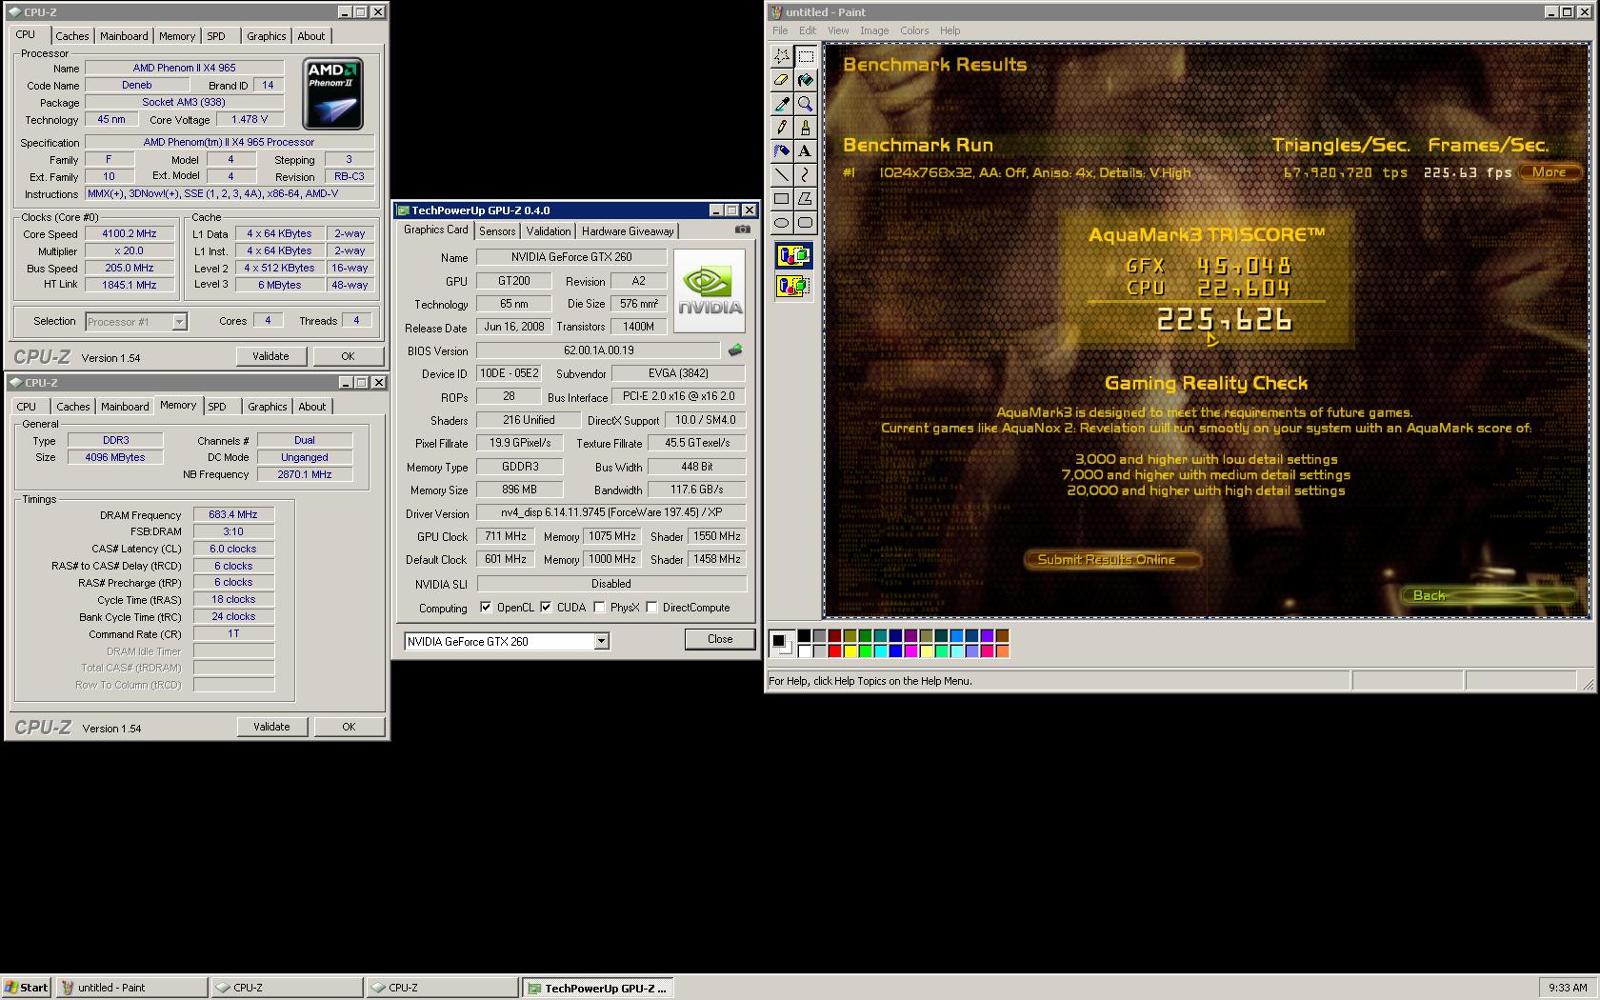Select the Text tool in Paint
1600x1000 pixels.
pos(805,151)
